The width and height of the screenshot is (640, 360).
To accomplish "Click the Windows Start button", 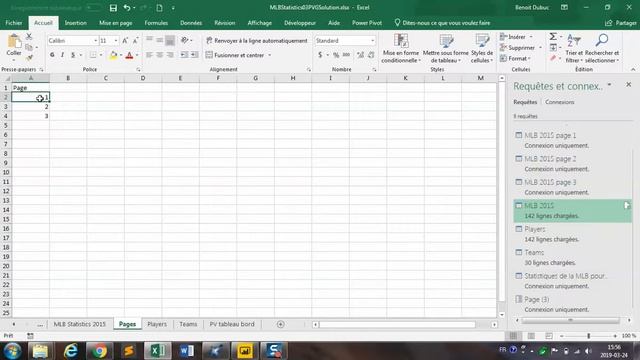I will coord(12,351).
